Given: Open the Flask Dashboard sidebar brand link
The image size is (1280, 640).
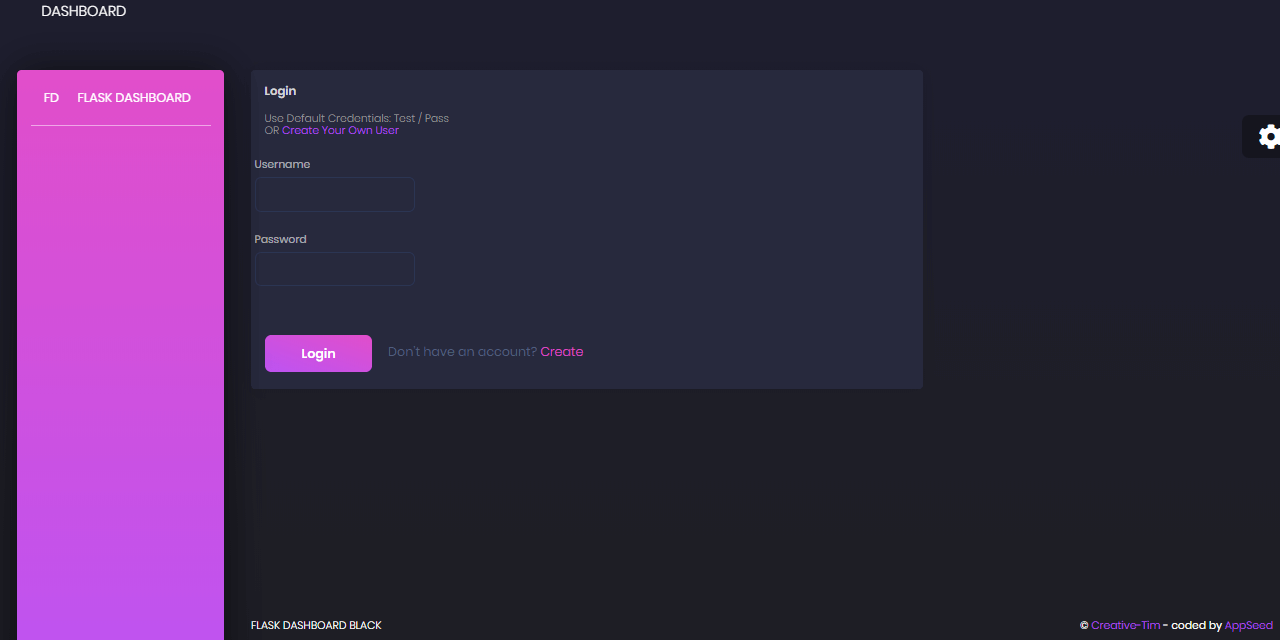Looking at the screenshot, I should [134, 98].
